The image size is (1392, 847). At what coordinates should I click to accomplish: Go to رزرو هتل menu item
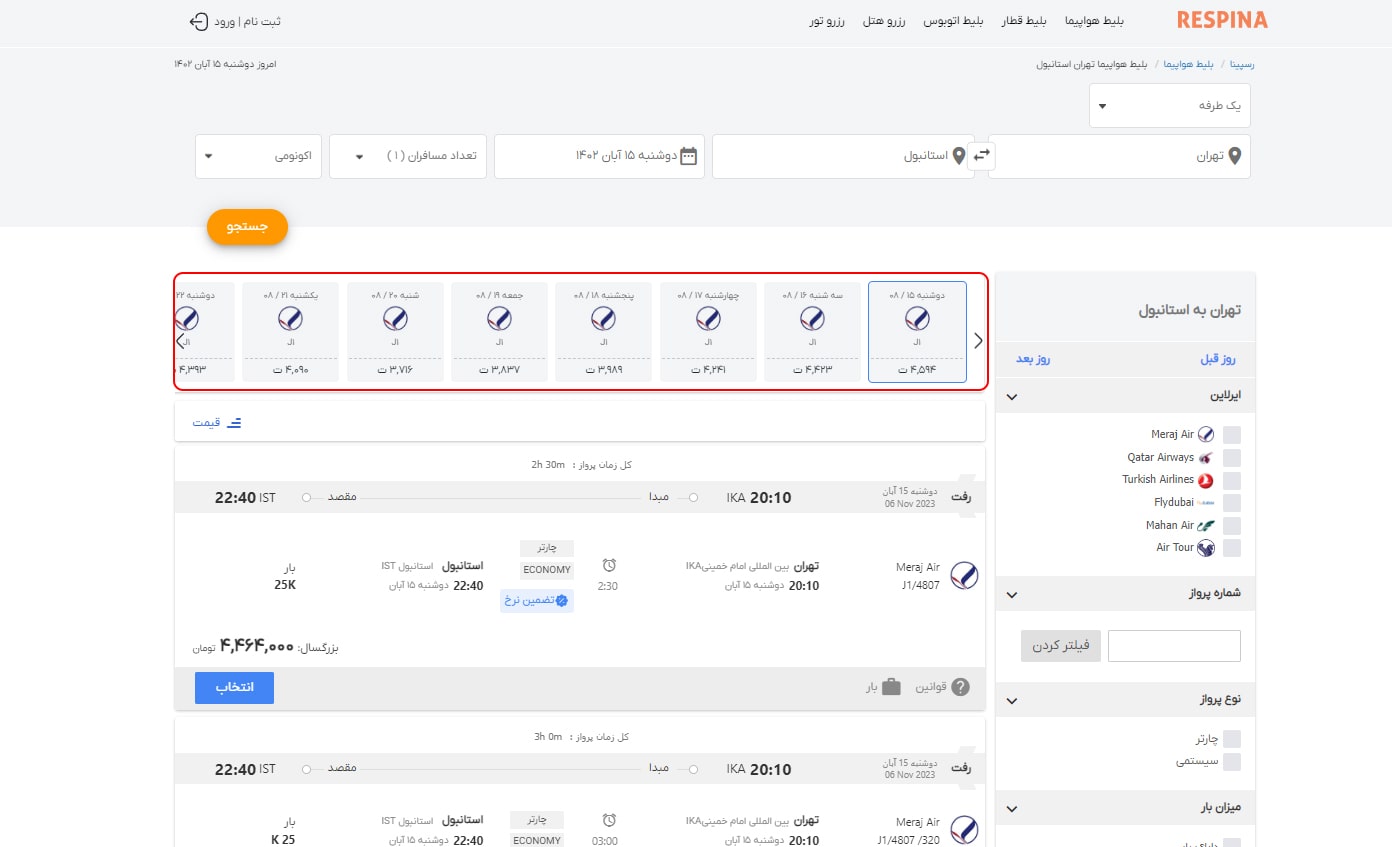884,21
